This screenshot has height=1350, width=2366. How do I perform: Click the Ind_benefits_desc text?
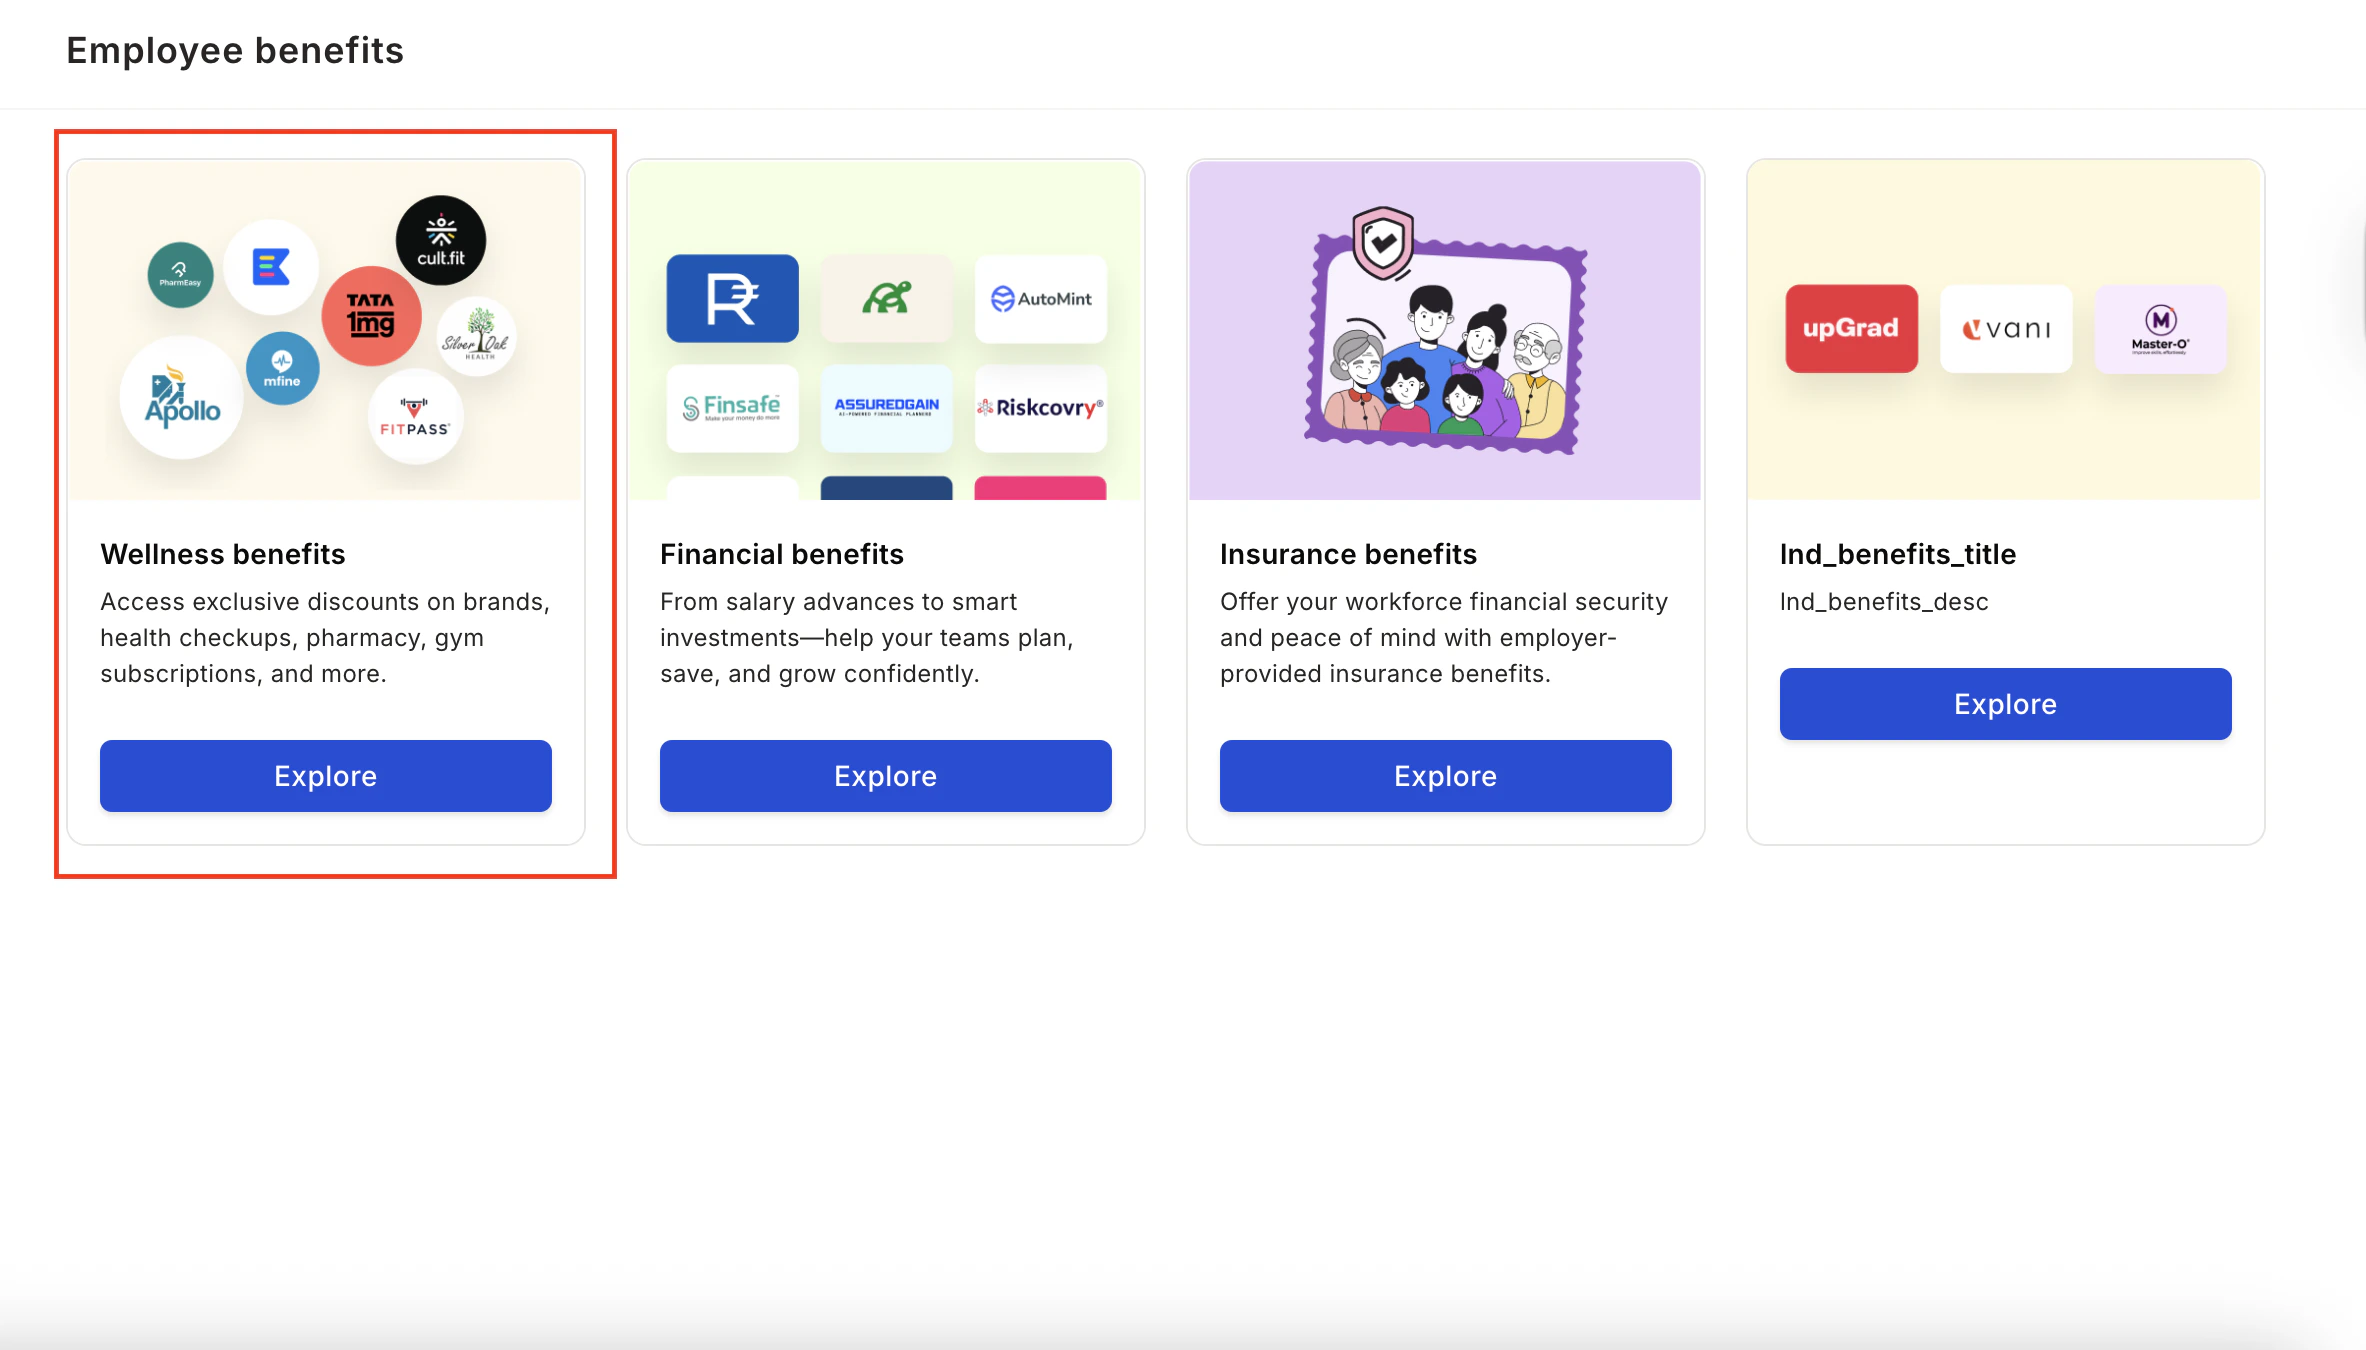coord(1884,602)
